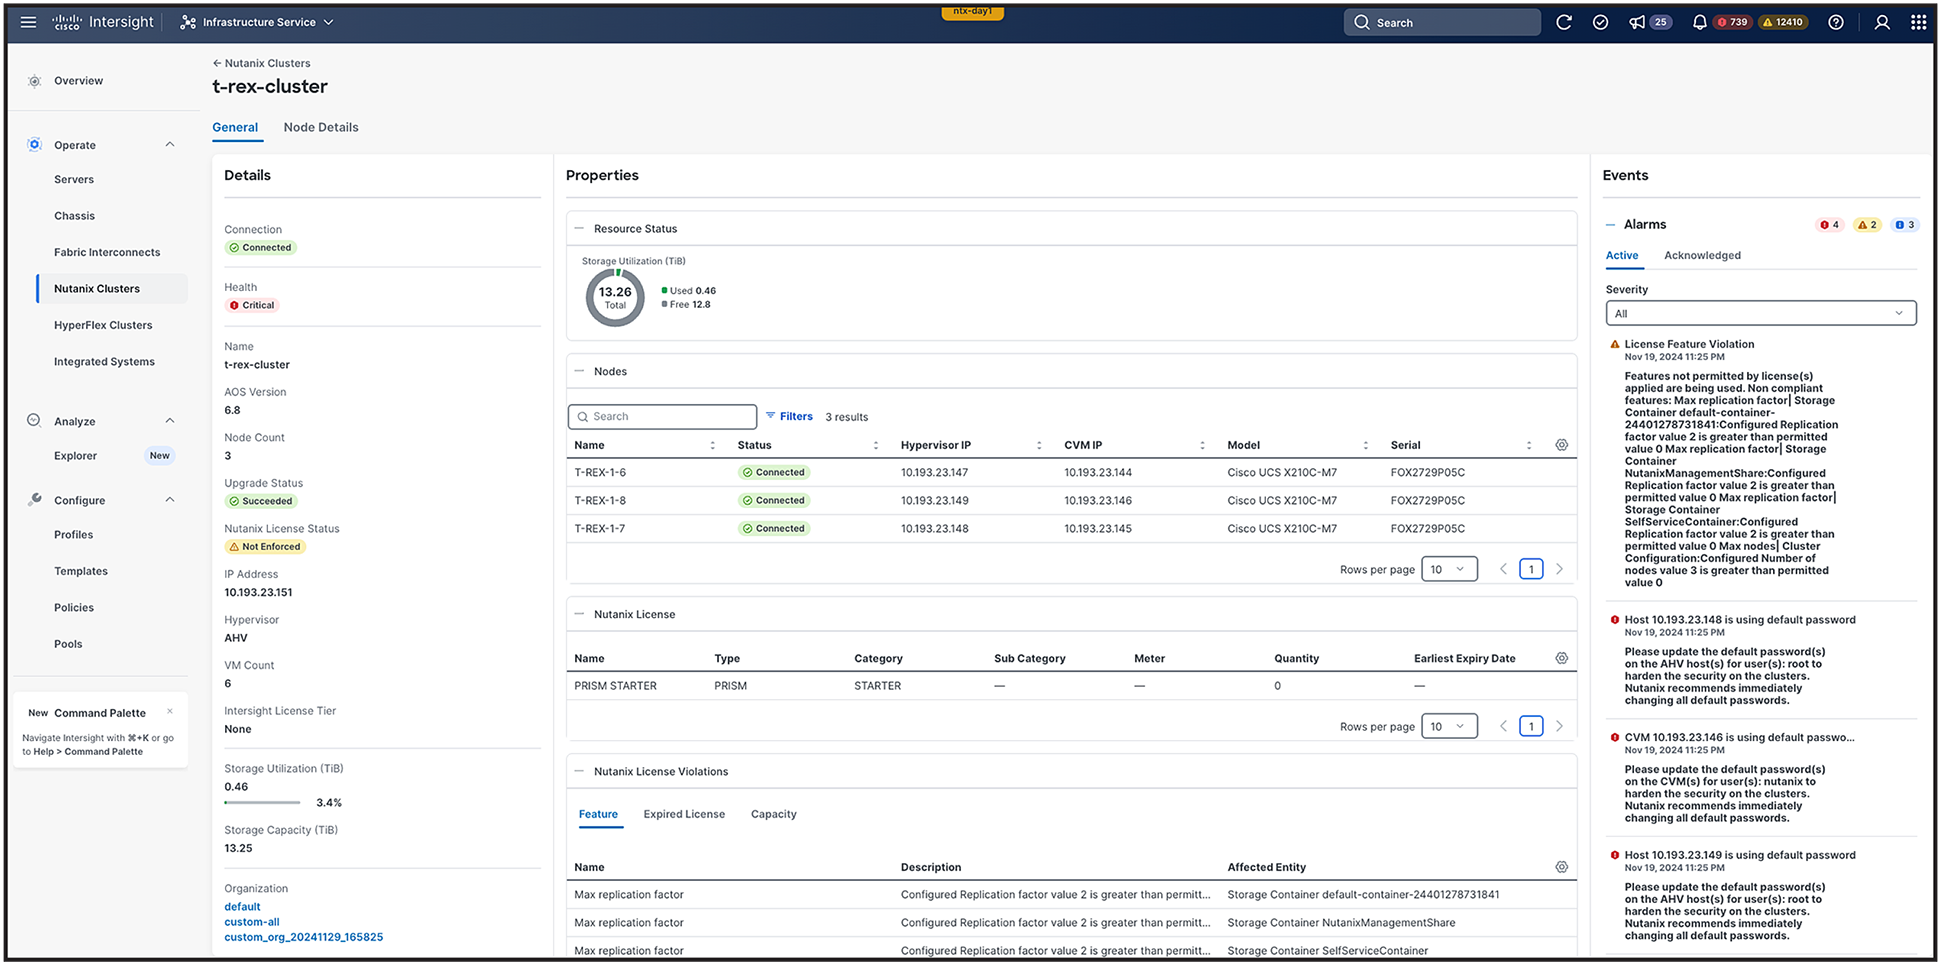Open the alarms bell icon
Image resolution: width=1941 pixels, height=965 pixels.
[1699, 22]
